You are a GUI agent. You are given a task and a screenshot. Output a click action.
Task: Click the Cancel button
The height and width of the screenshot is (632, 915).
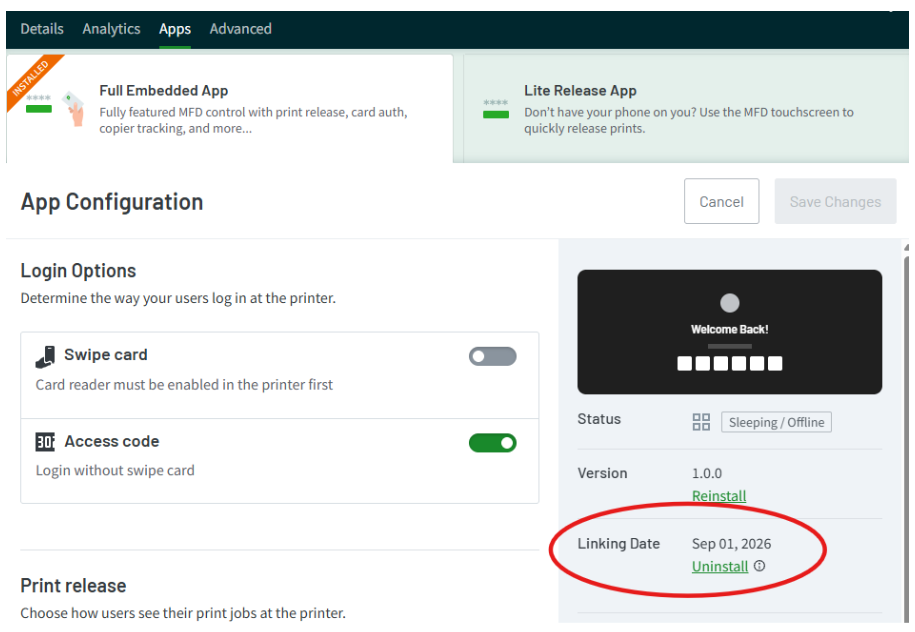(x=721, y=201)
